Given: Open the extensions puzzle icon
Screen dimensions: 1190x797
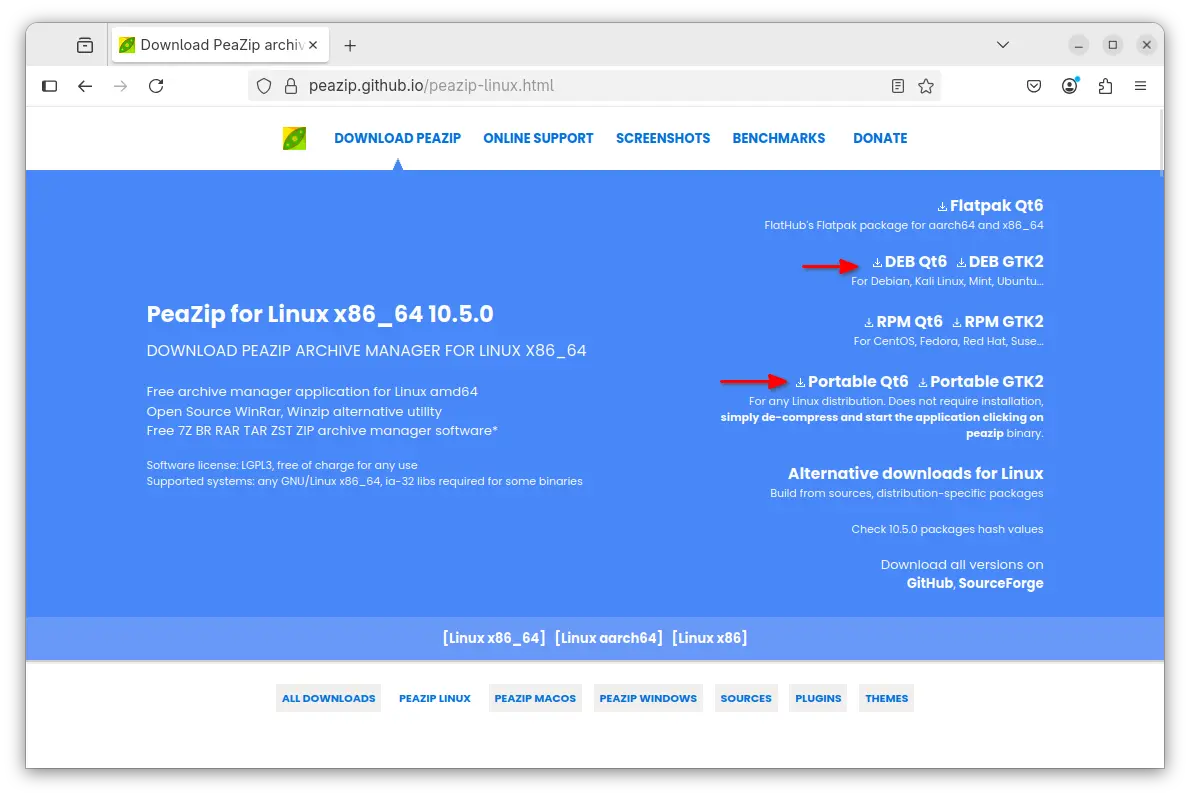Looking at the screenshot, I should [x=1106, y=86].
